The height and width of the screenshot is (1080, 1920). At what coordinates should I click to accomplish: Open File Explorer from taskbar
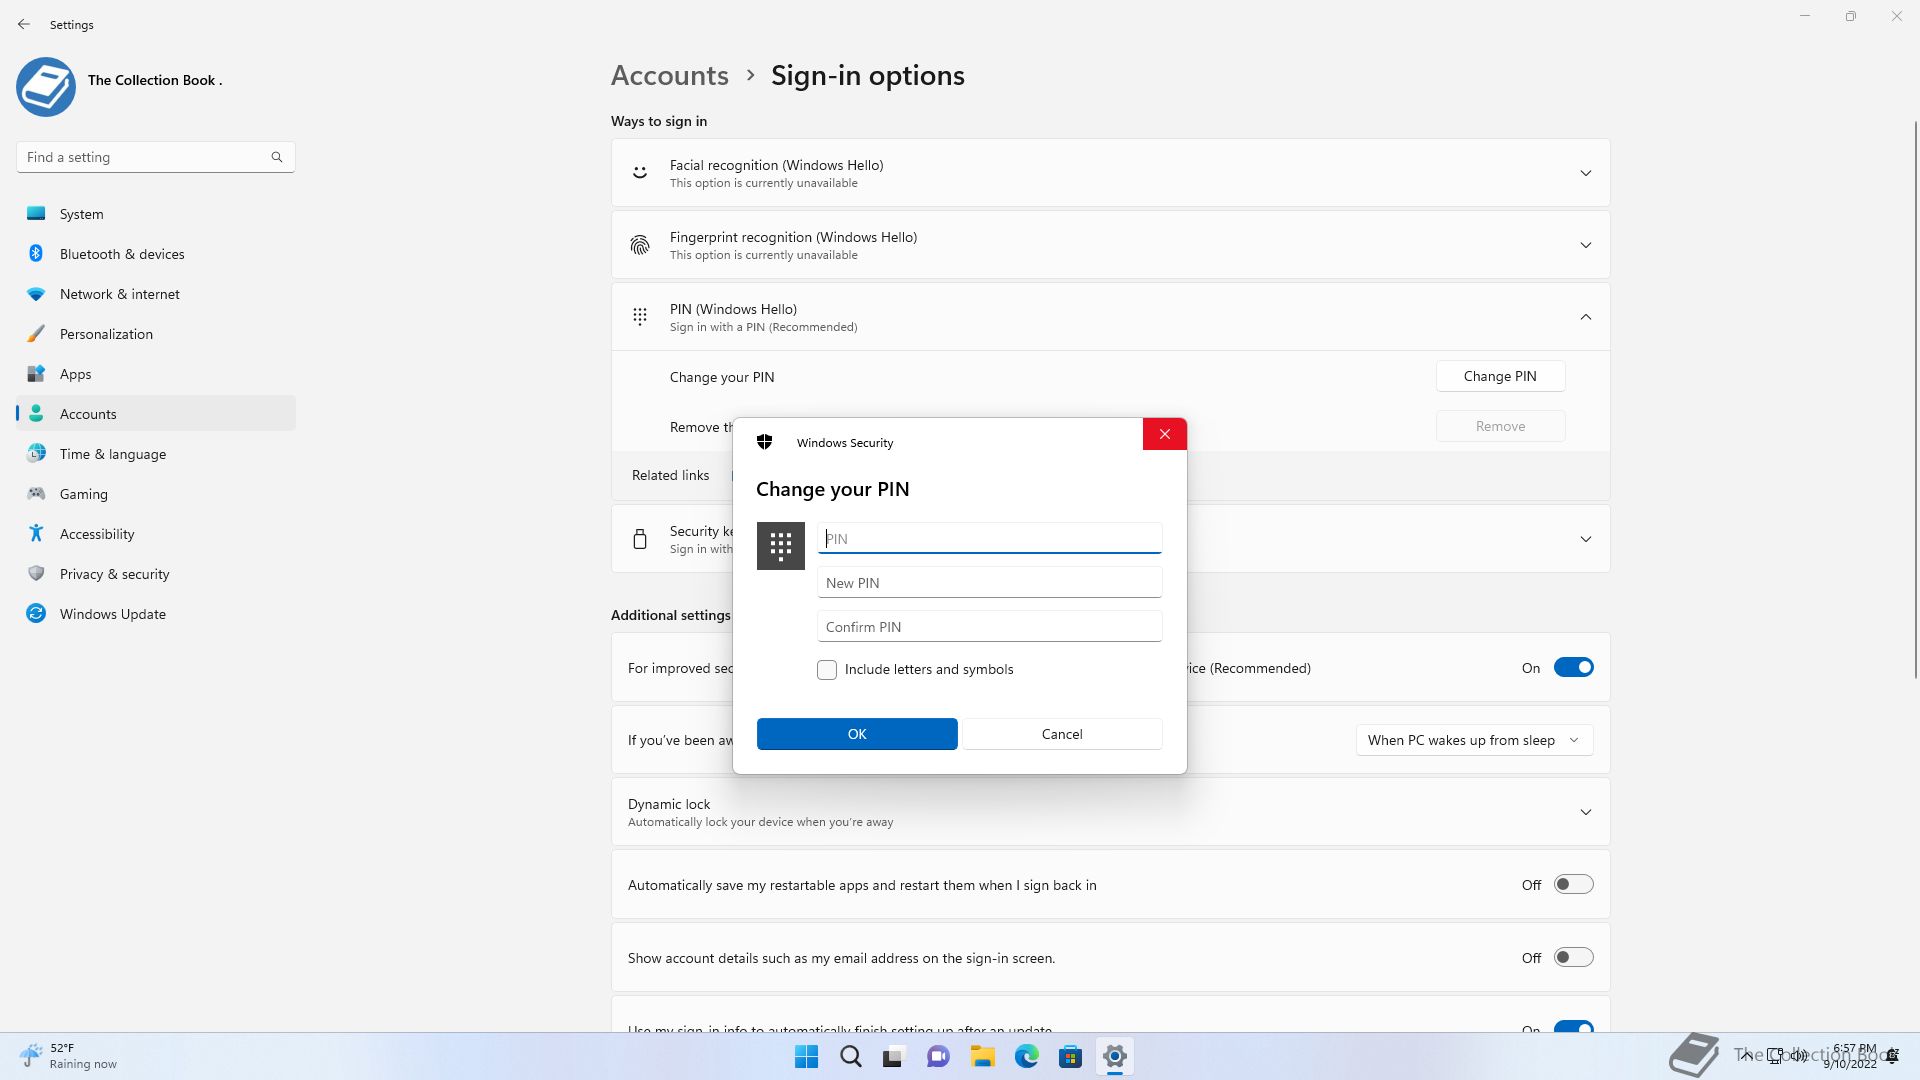982,1056
